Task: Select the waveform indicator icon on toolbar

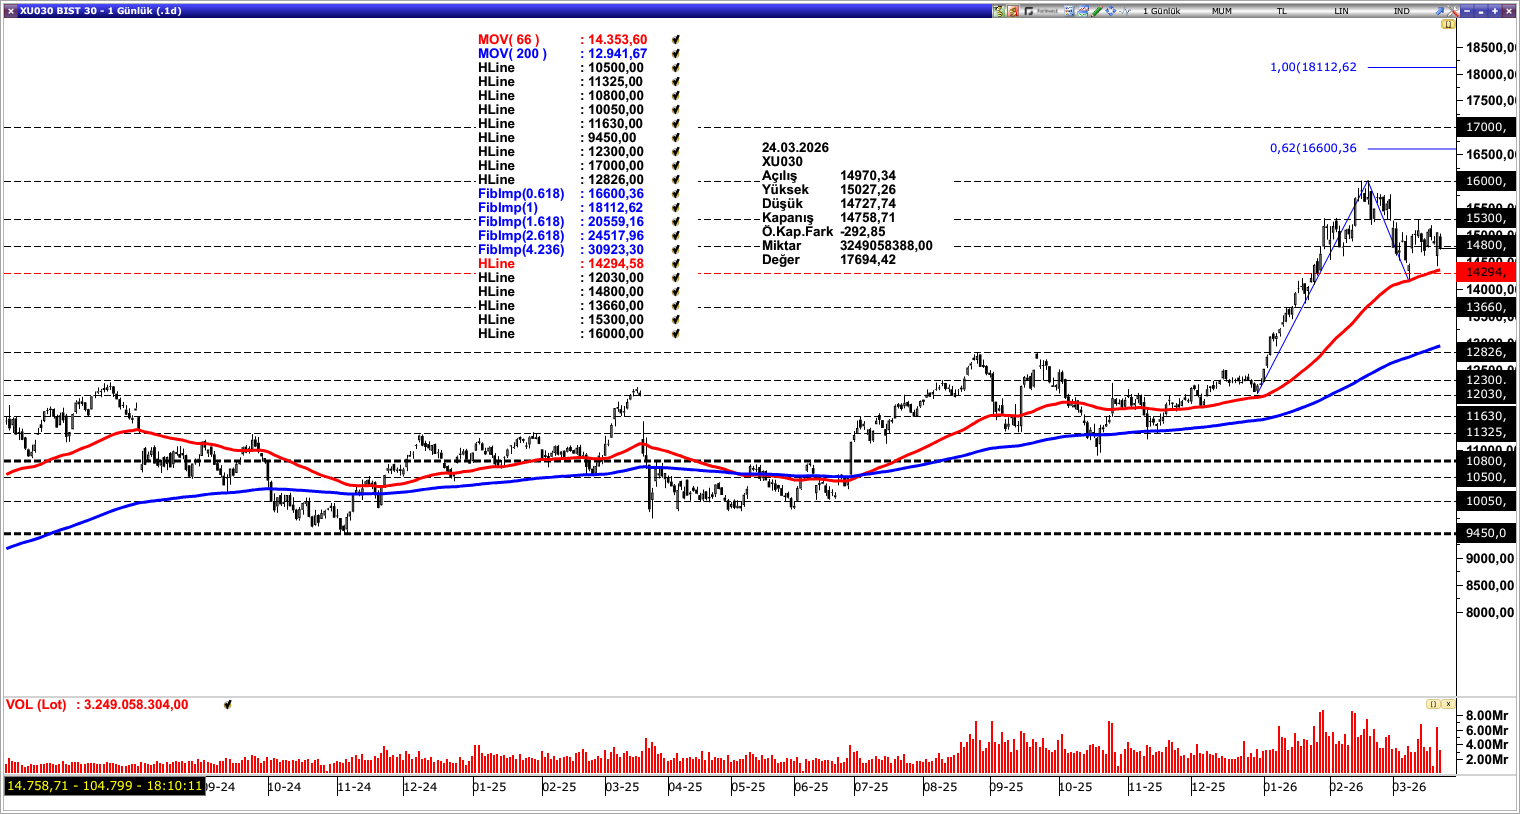Action: (x=1124, y=10)
